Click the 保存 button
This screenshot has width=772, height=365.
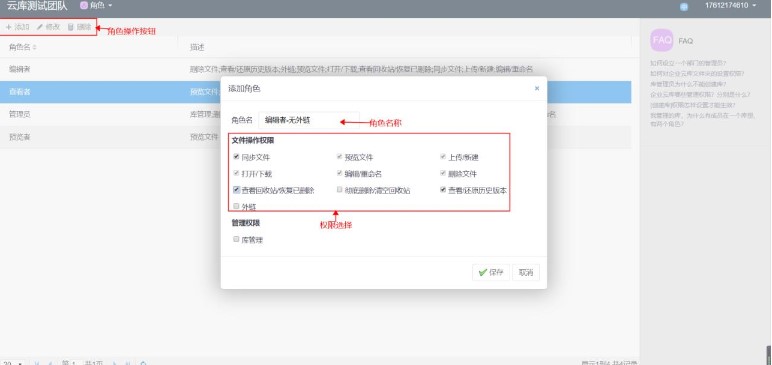pyautogui.click(x=491, y=272)
